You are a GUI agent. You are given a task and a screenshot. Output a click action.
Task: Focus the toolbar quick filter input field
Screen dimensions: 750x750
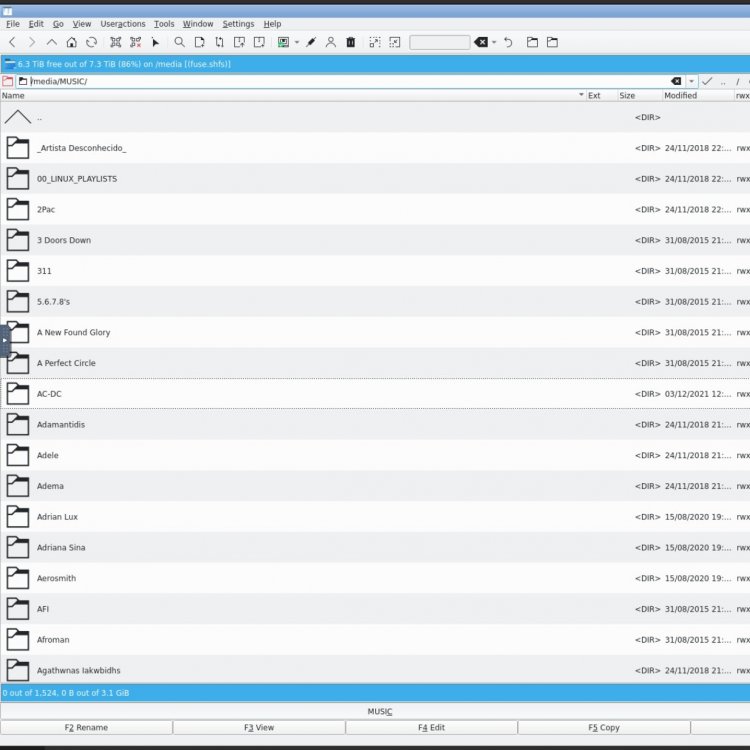click(440, 43)
